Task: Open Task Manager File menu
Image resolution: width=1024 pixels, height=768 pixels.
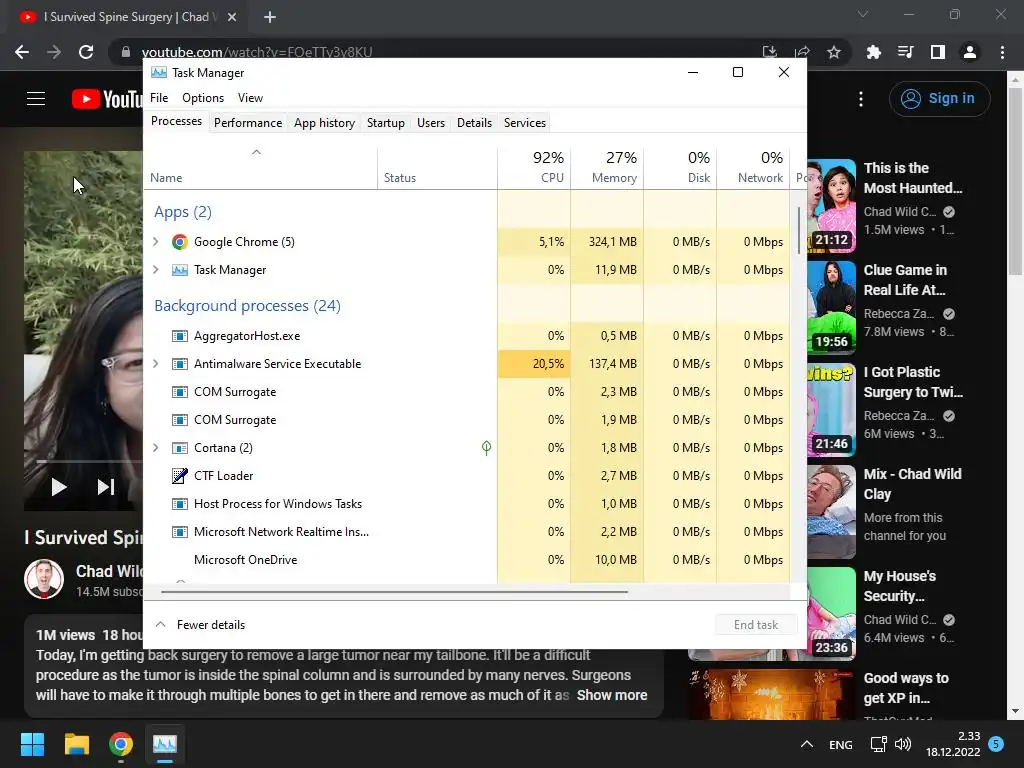Action: [x=159, y=98]
